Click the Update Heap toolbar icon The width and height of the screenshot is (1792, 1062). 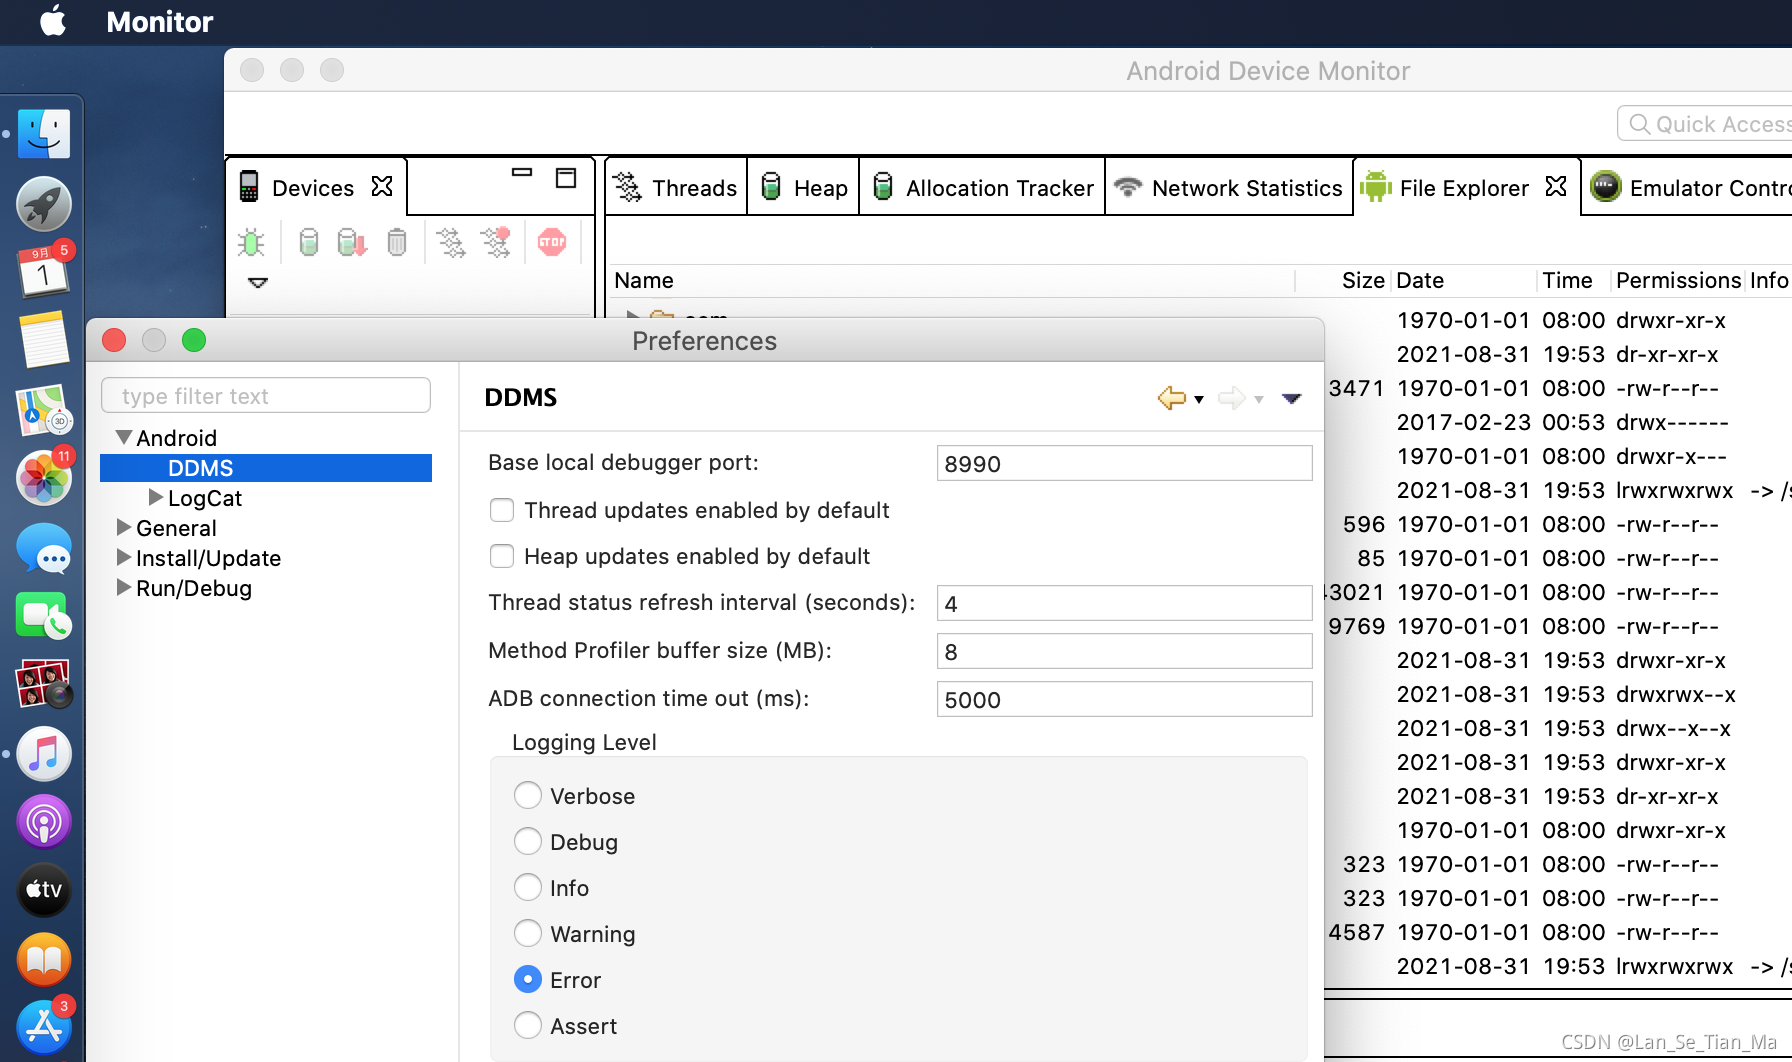click(309, 242)
